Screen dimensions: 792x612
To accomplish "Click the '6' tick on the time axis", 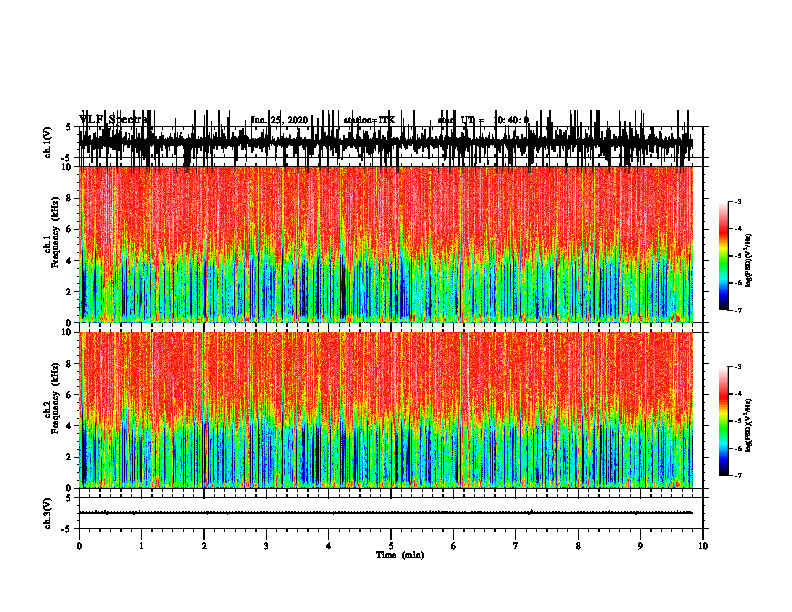I will (x=454, y=546).
